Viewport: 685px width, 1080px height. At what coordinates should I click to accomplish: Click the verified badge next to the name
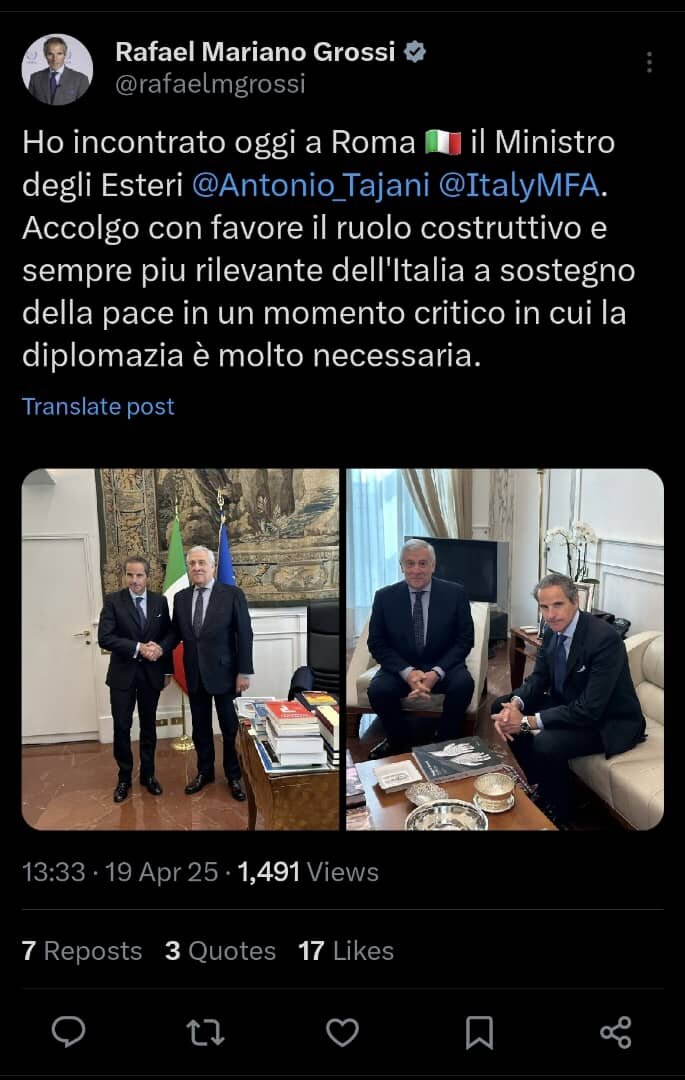pyautogui.click(x=414, y=52)
